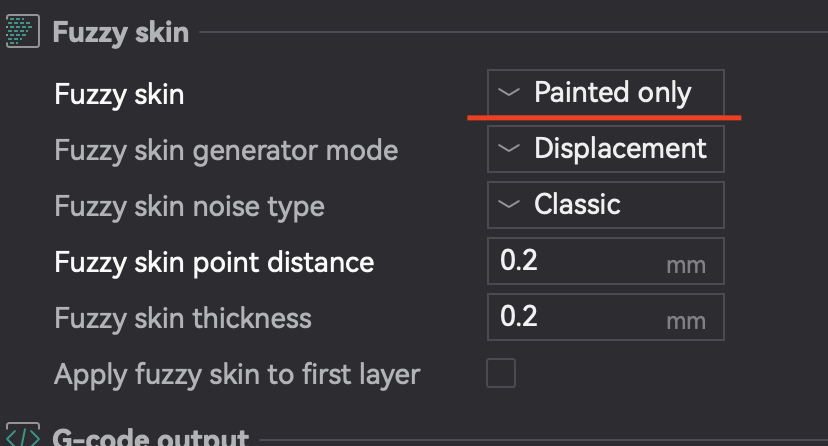Screen dimensions: 828x446
Task: Select the Fuzzy skin section header title
Action: click(x=120, y=32)
